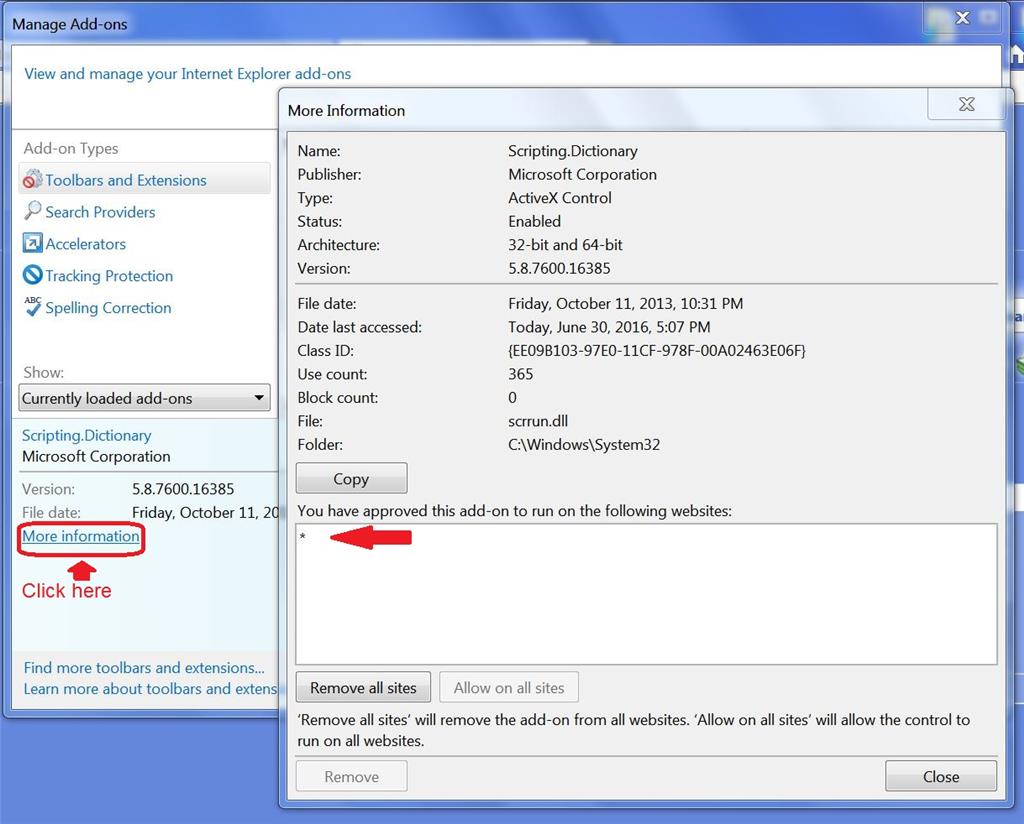Click the C:\Windows\System32 folder path
The height and width of the screenshot is (824, 1024).
[584, 445]
